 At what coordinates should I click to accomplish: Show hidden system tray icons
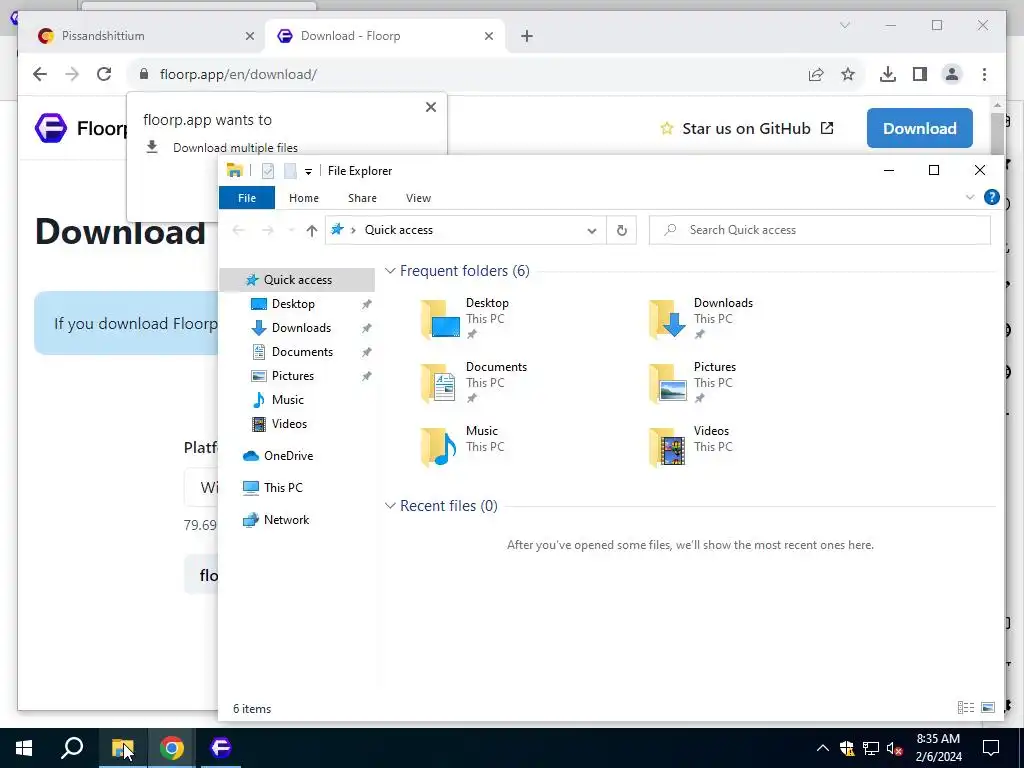[x=823, y=748]
